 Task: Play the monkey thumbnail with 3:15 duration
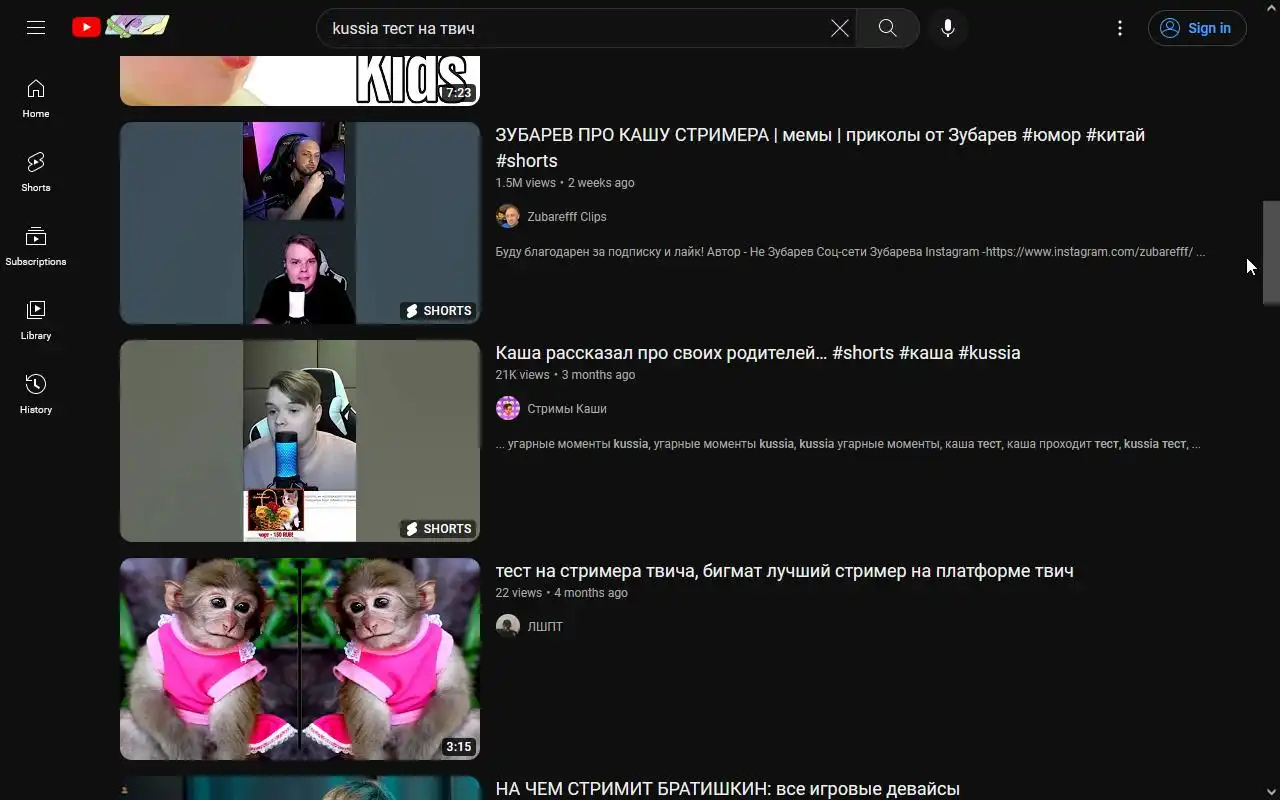[300, 659]
